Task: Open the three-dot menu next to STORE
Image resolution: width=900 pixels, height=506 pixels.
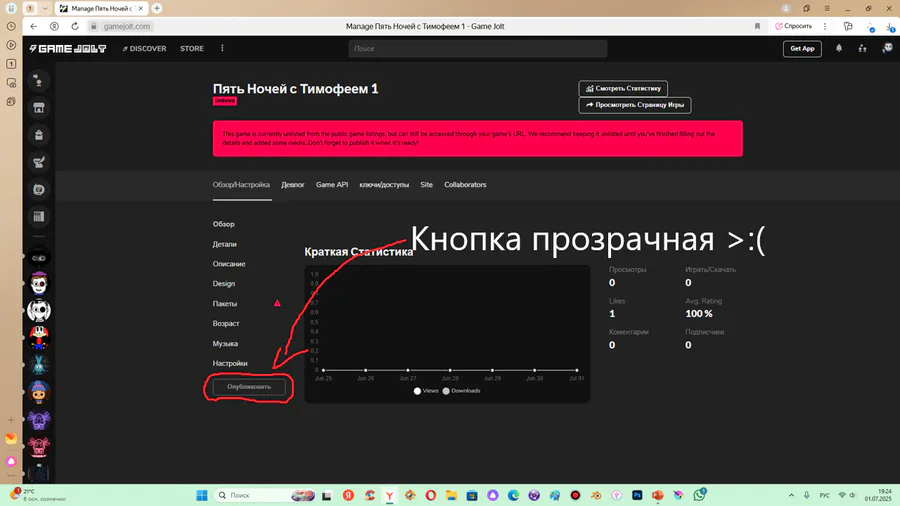Action: click(222, 48)
